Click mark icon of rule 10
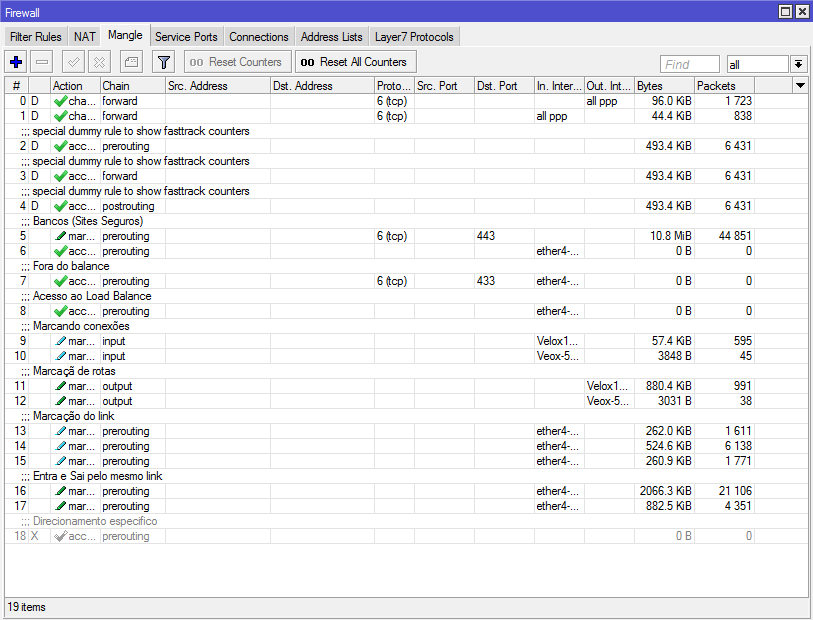 pyautogui.click(x=60, y=356)
